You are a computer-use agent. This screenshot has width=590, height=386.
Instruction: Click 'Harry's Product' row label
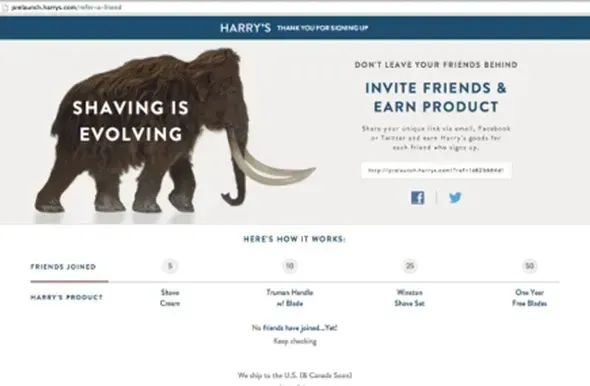tap(67, 297)
